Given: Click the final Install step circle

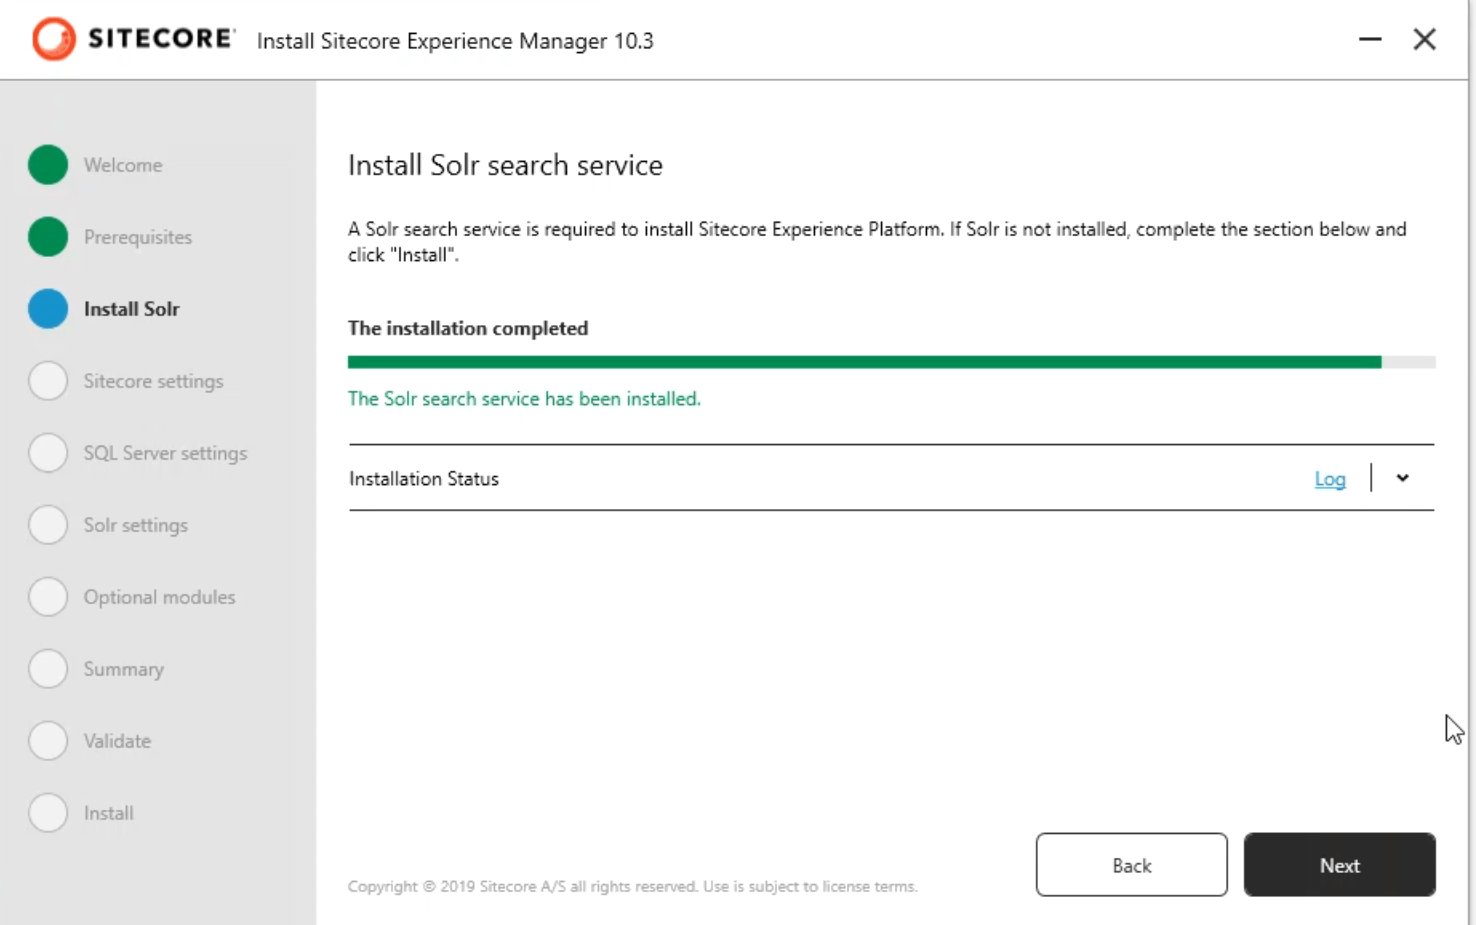Looking at the screenshot, I should pos(48,813).
